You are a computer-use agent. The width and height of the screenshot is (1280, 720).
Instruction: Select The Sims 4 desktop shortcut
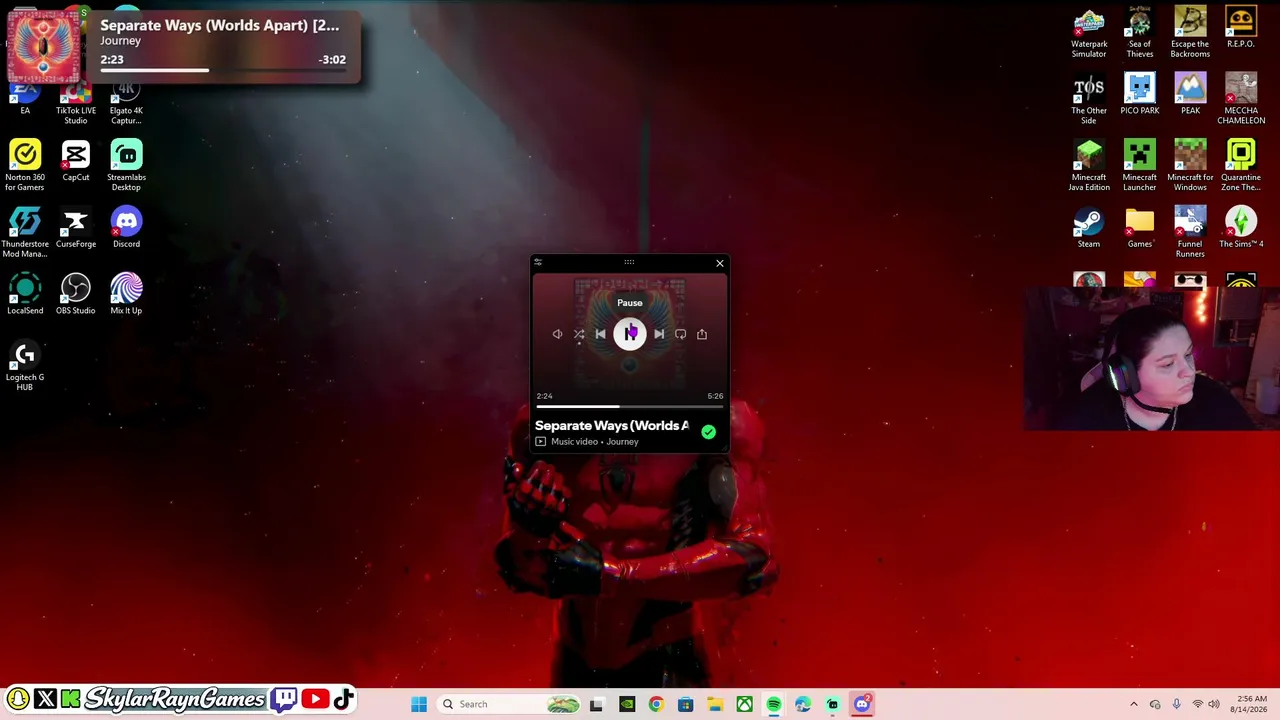1241,227
